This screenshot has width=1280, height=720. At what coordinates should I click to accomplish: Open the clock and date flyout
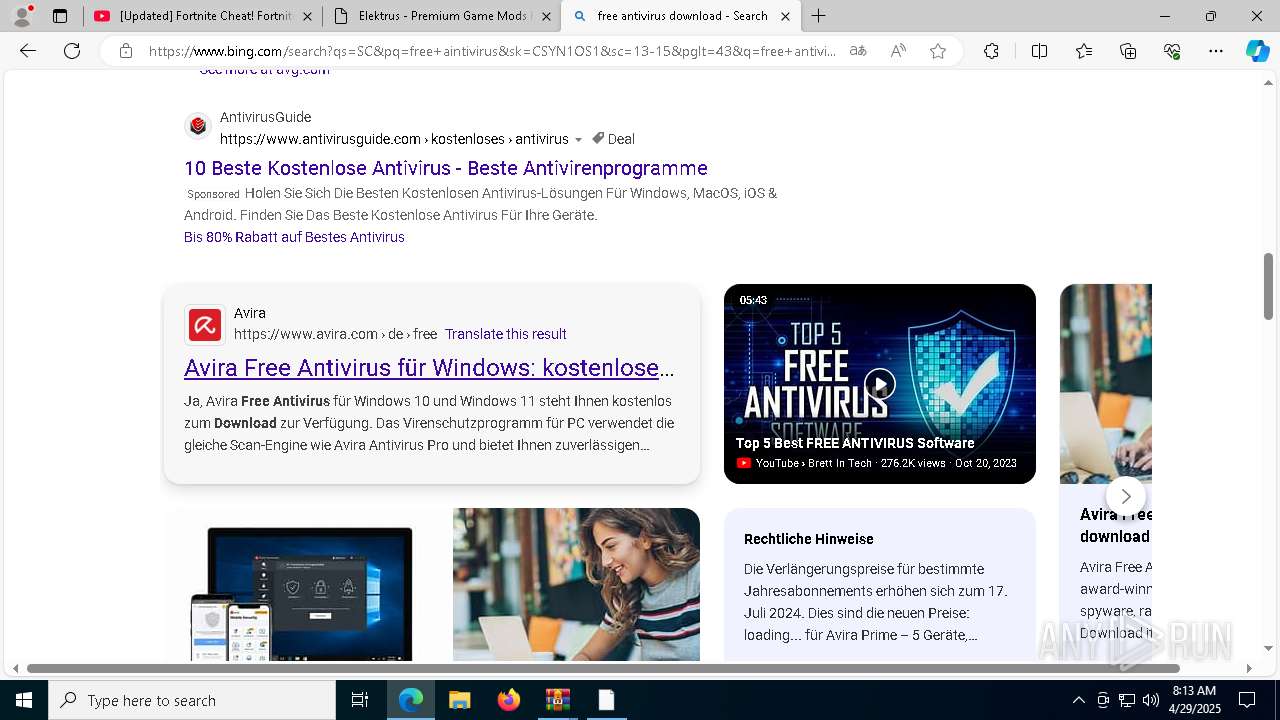point(1194,700)
